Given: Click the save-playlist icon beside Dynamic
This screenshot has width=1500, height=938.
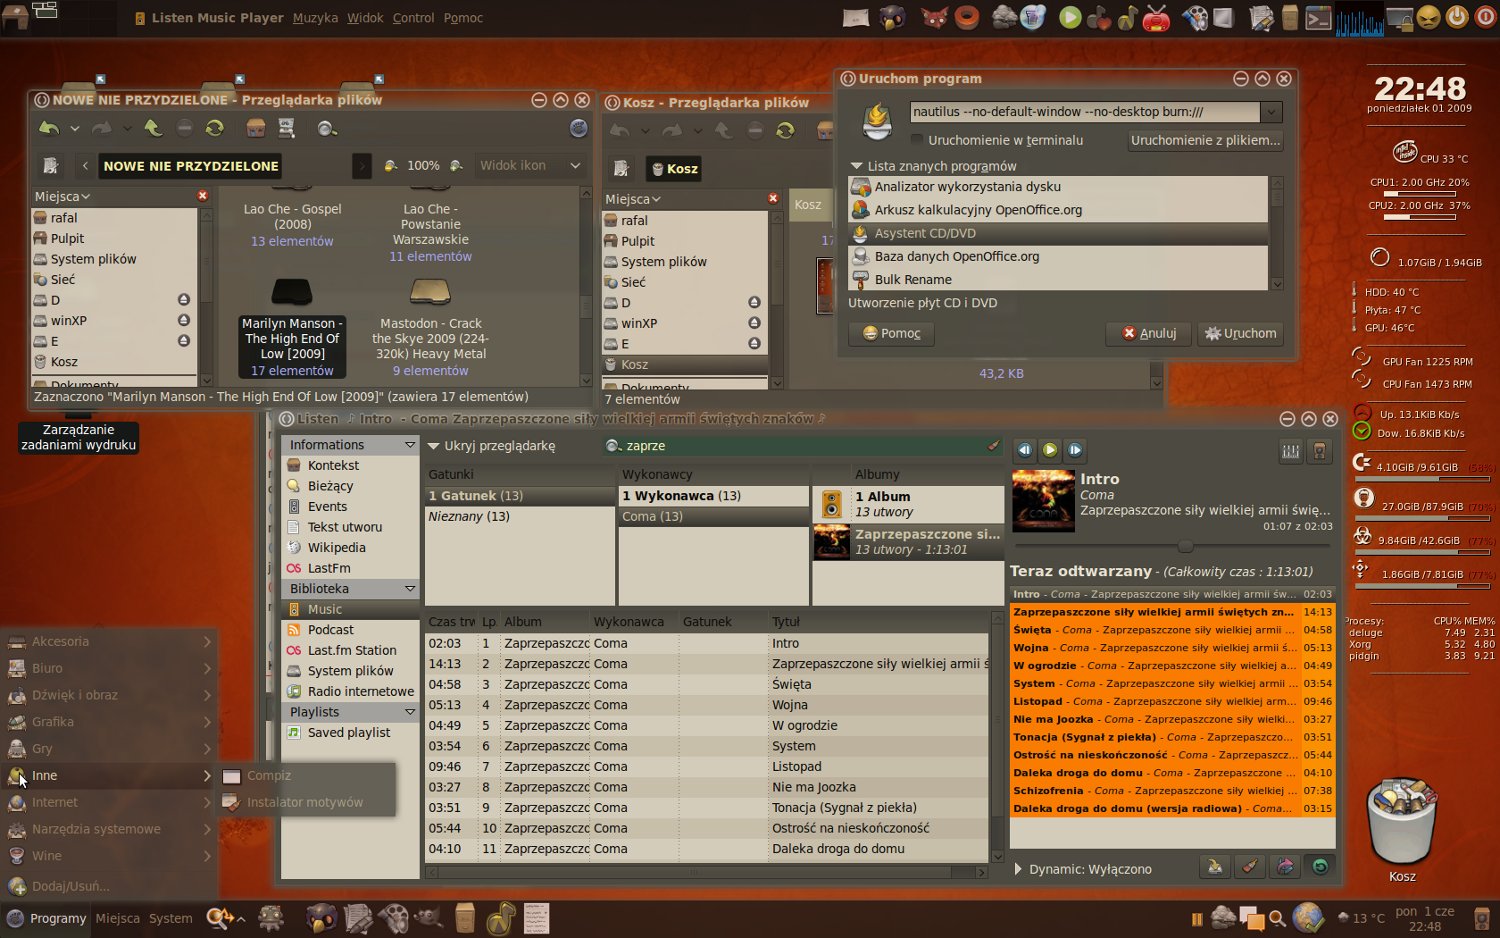Looking at the screenshot, I should pos(1215,867).
